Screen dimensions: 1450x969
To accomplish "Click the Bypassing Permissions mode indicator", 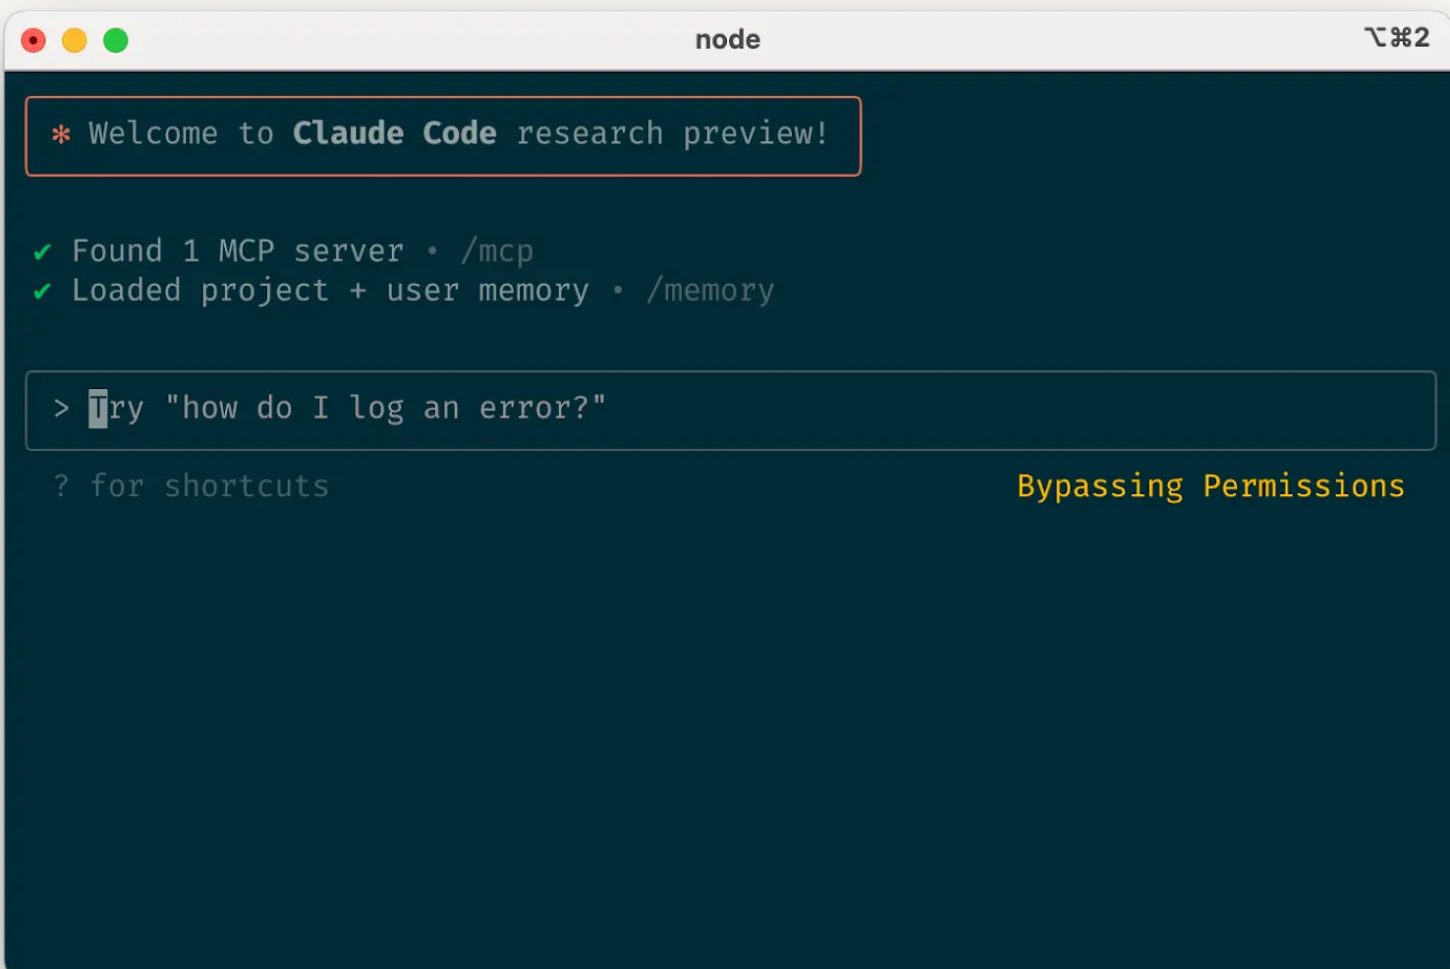I will (x=1210, y=486).
